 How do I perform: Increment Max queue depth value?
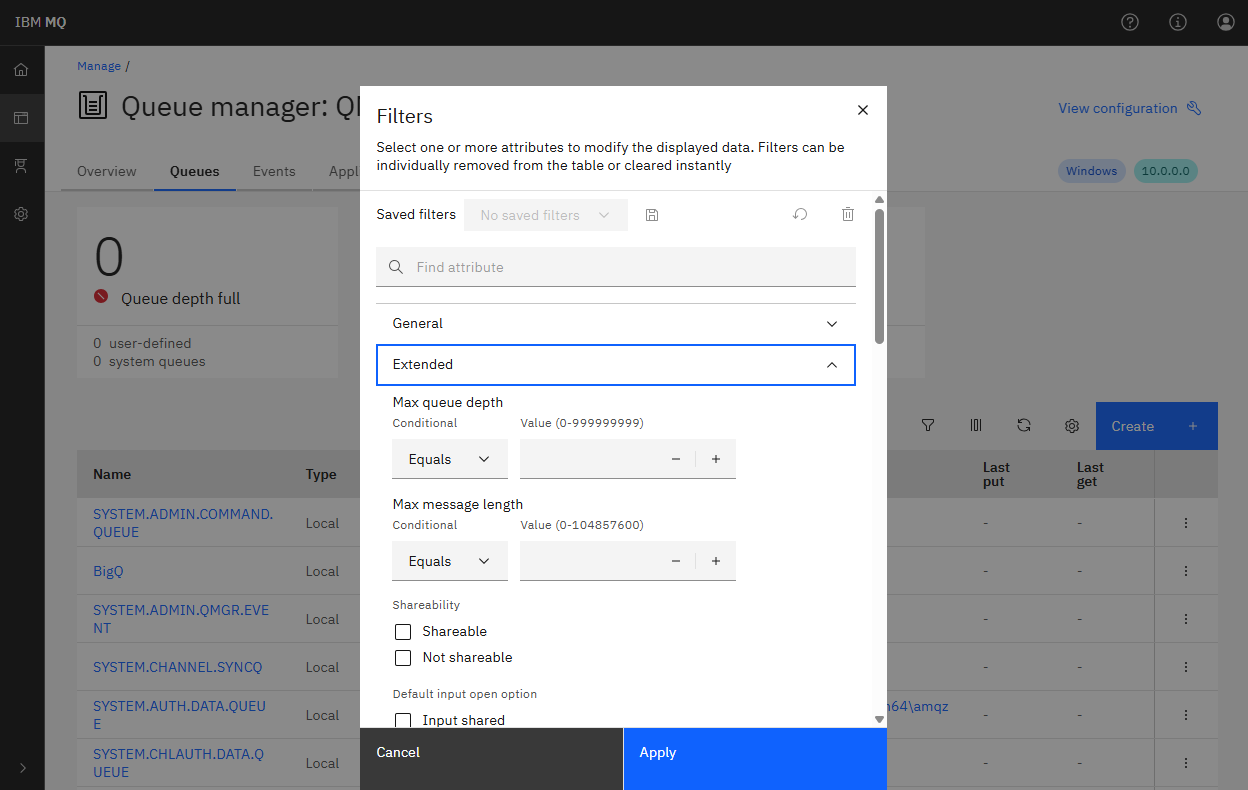tap(716, 459)
